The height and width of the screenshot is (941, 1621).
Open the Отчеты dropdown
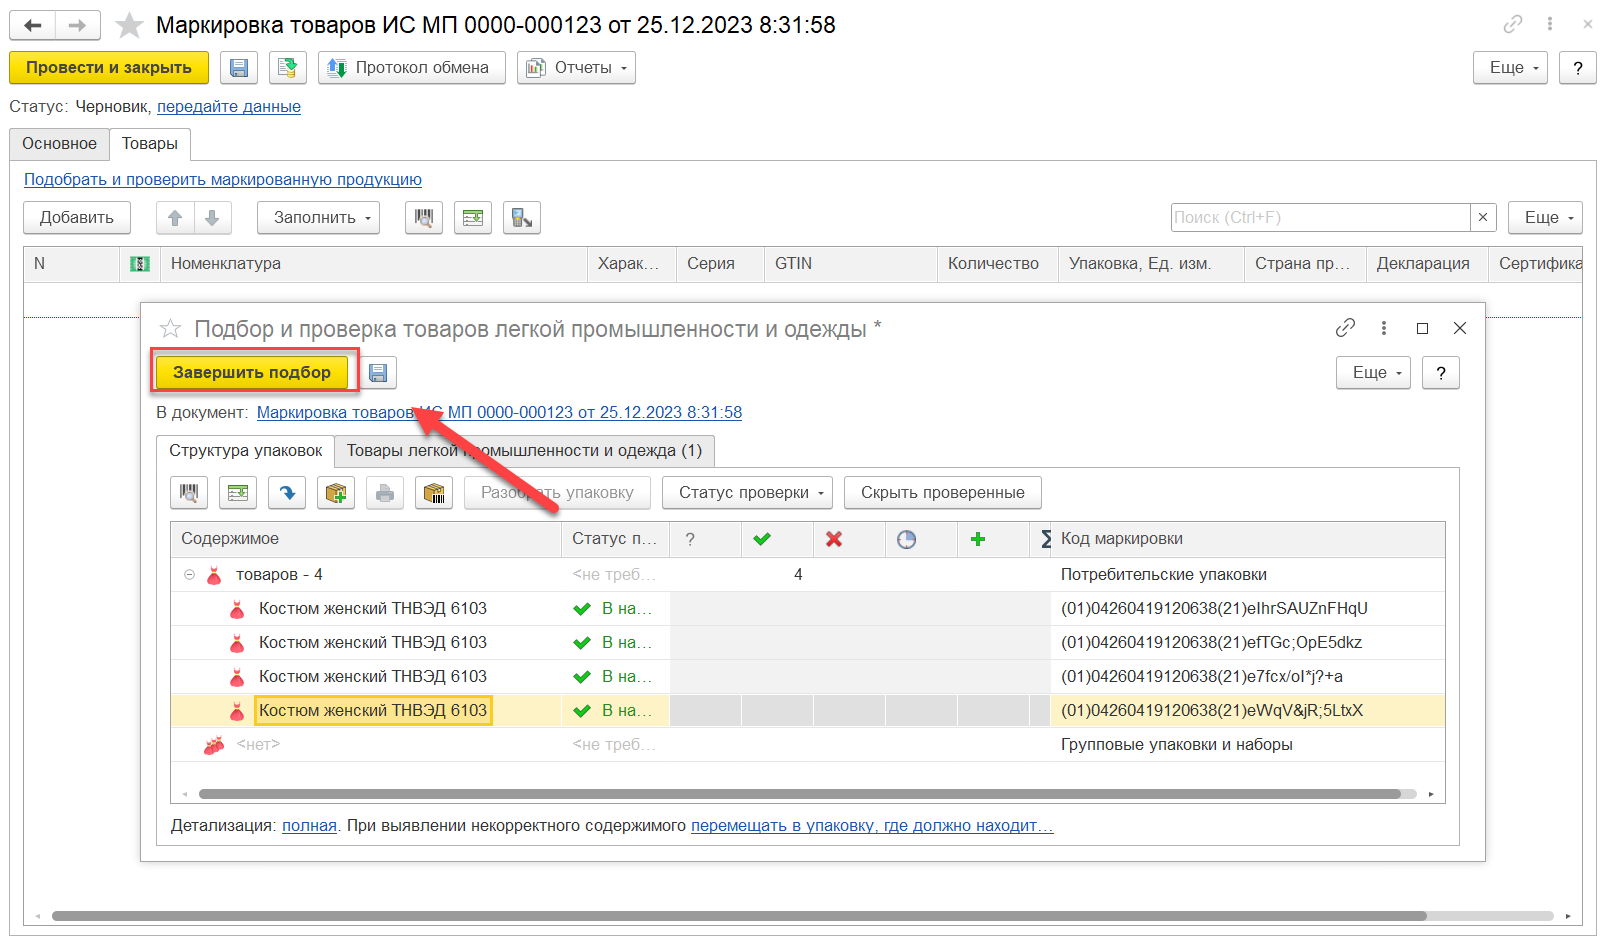pyautogui.click(x=577, y=68)
